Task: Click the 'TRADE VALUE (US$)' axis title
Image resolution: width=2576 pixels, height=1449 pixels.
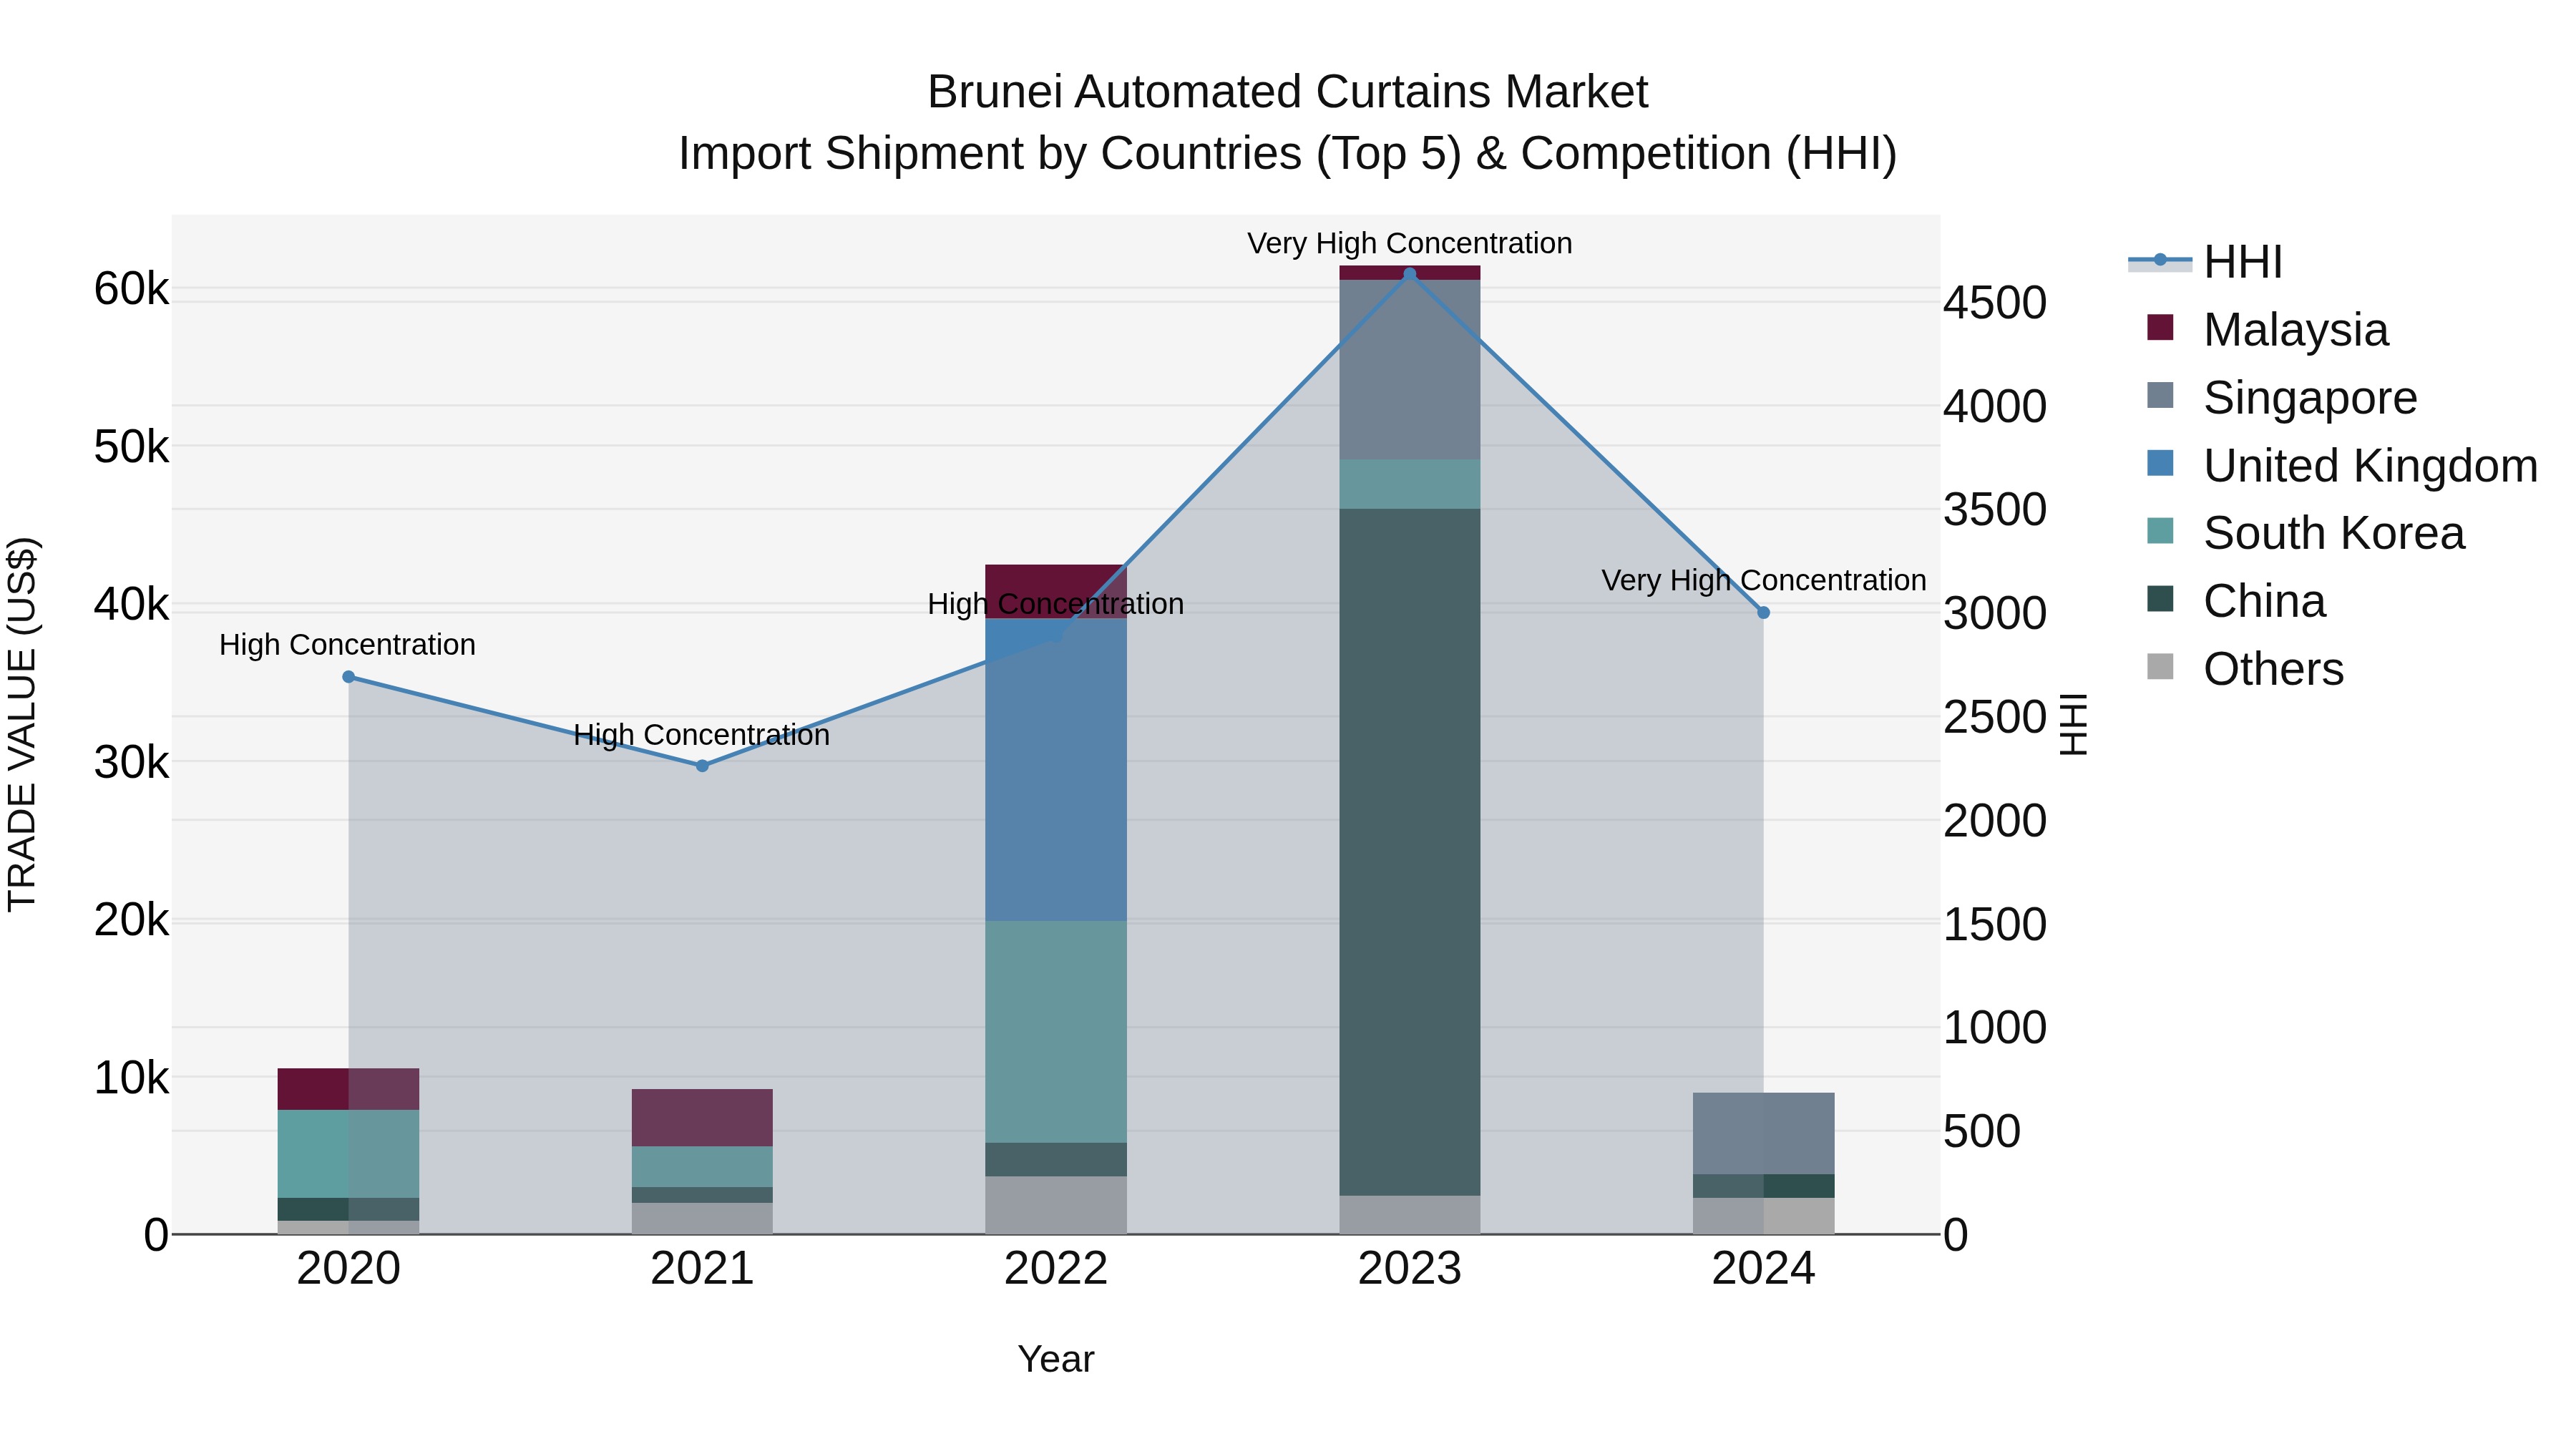Action: (22, 724)
